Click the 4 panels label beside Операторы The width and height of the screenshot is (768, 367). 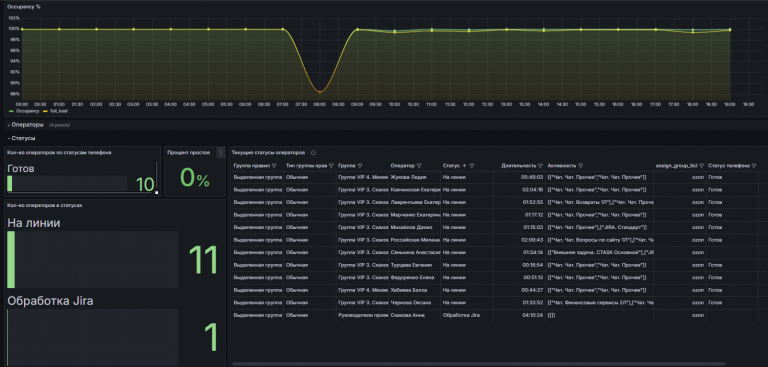59,125
